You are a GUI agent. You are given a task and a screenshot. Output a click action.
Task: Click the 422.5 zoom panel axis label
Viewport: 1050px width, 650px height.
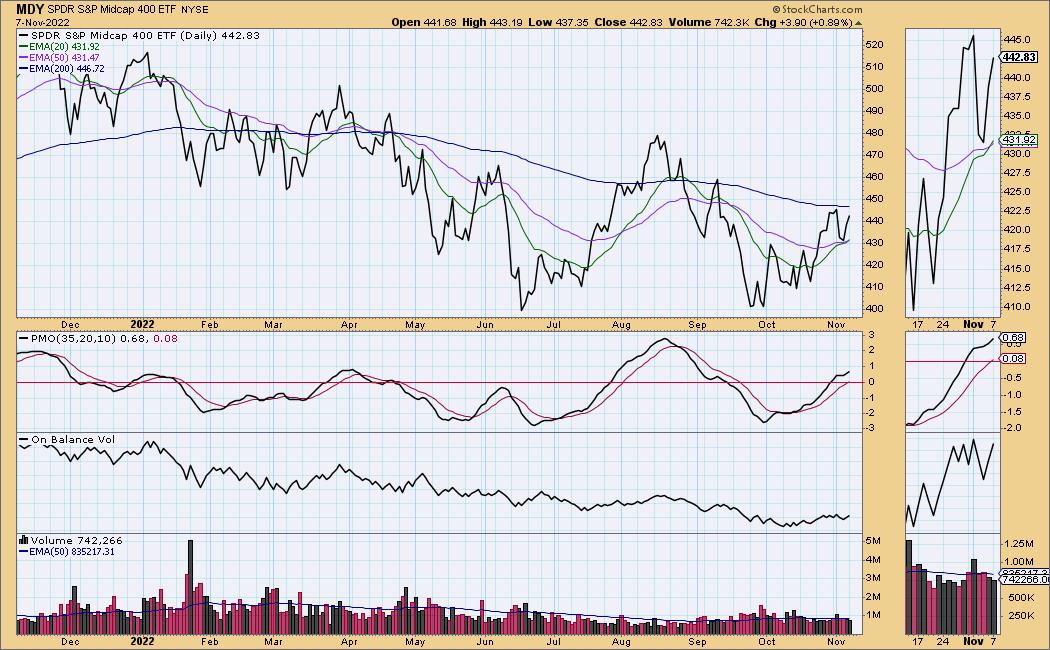coord(1018,210)
